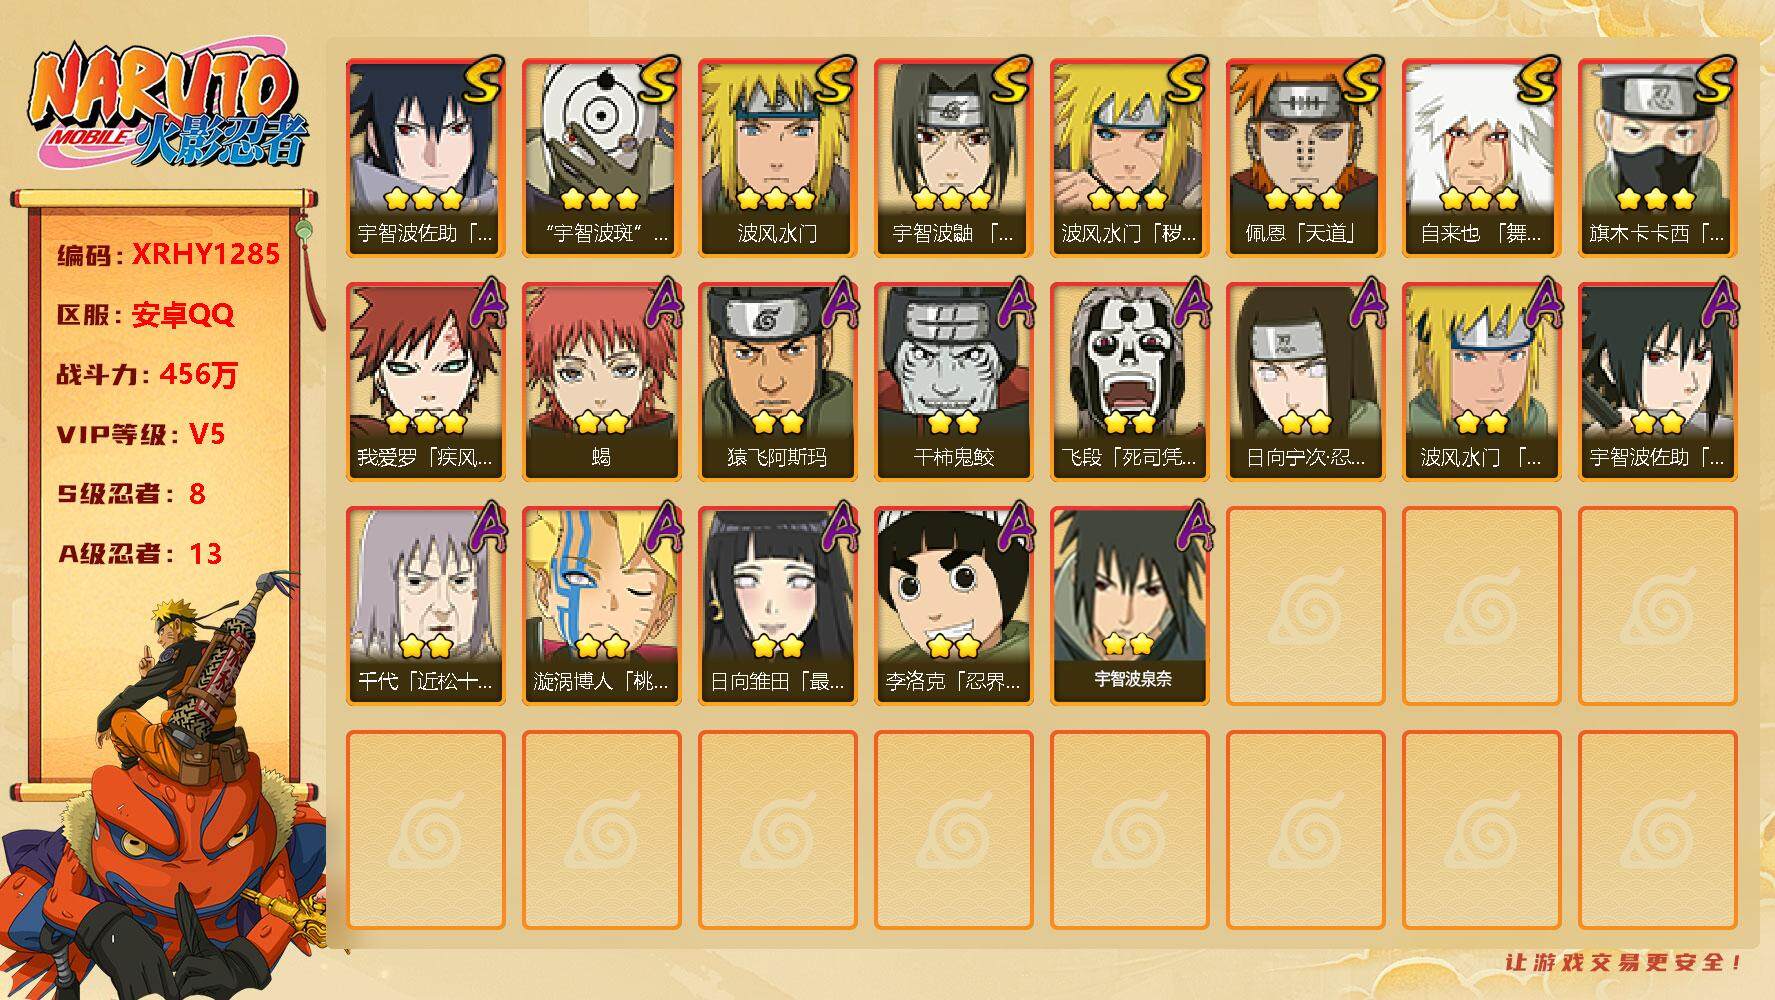Open the 干柿鬼鲛 ninja card
Screen dimensions: 1775x1000
point(953,382)
